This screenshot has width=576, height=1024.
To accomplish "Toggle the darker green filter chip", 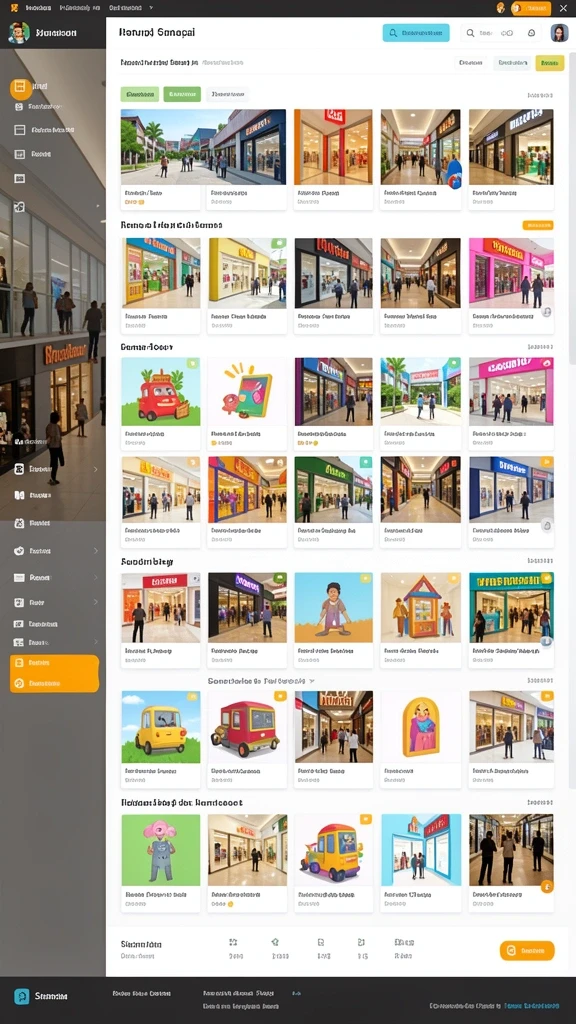I will click(x=182, y=95).
